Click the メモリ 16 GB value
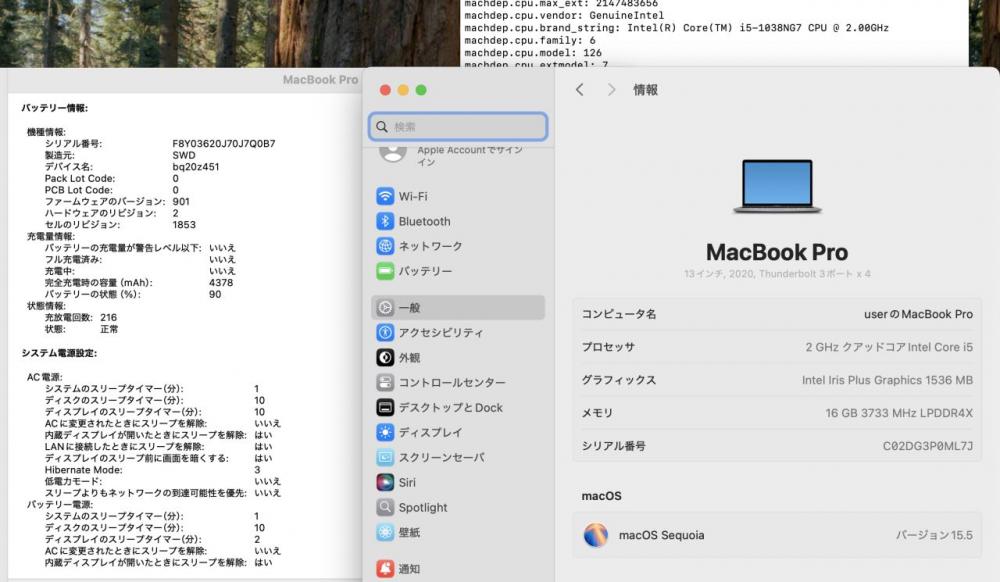 899,413
